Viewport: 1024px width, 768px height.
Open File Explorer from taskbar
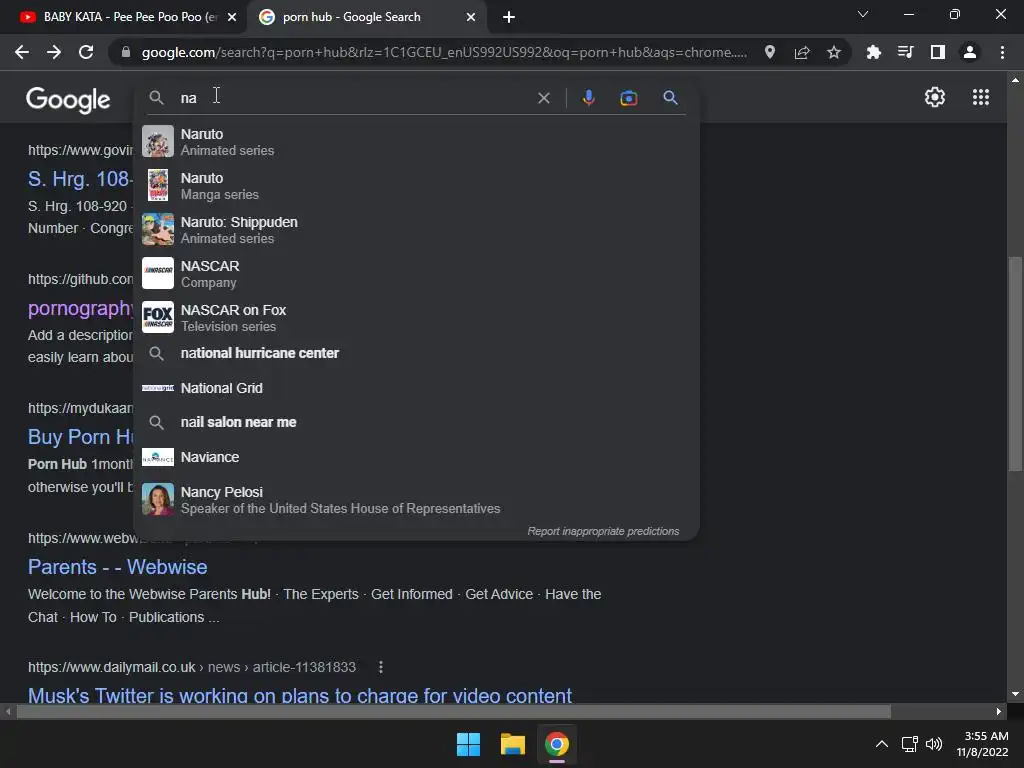pos(513,744)
